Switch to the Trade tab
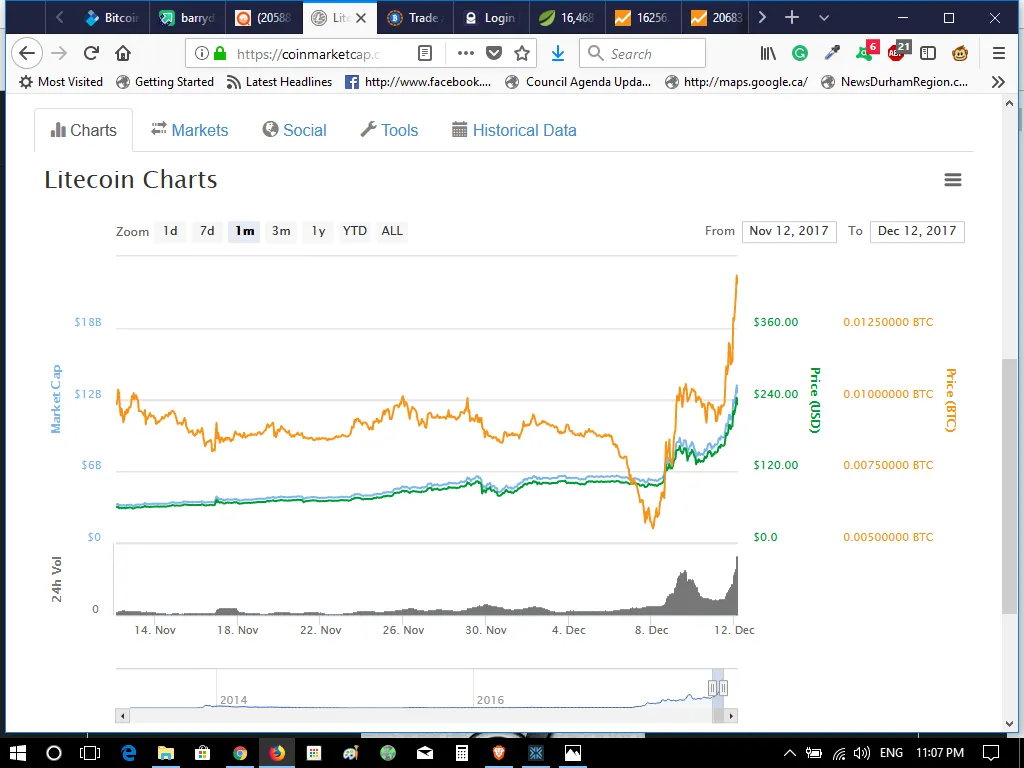Viewport: 1024px width, 768px height. (415, 18)
